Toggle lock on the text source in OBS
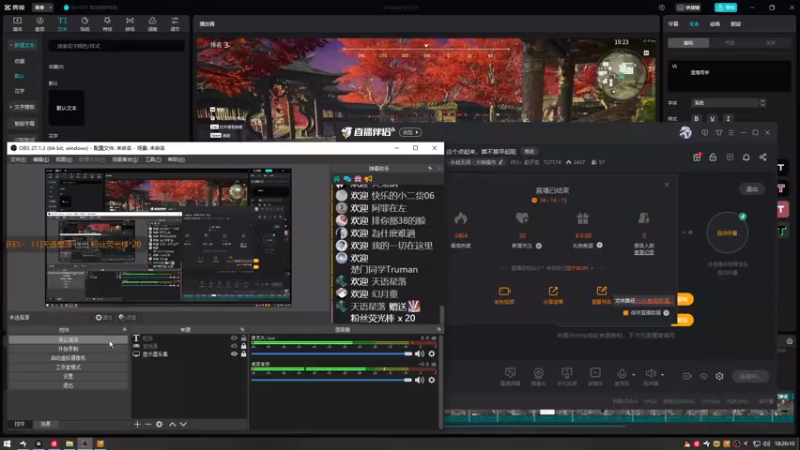800x450 pixels. click(x=243, y=338)
